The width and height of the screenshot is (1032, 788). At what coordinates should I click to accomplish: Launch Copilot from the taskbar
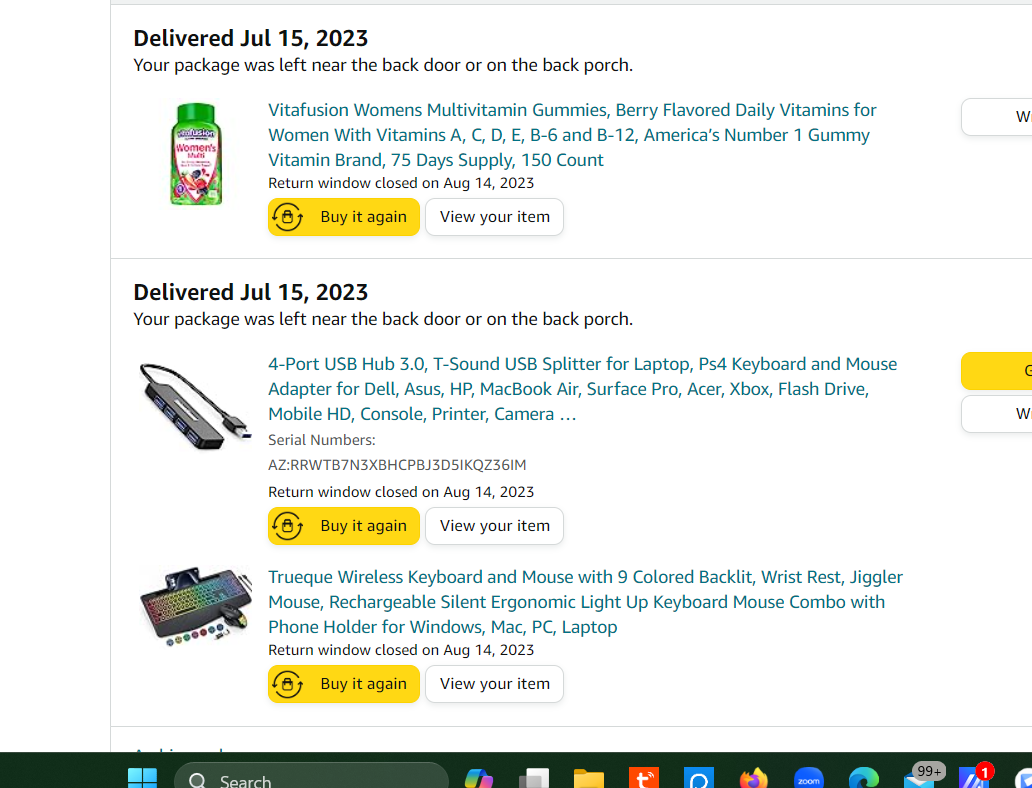click(x=478, y=777)
